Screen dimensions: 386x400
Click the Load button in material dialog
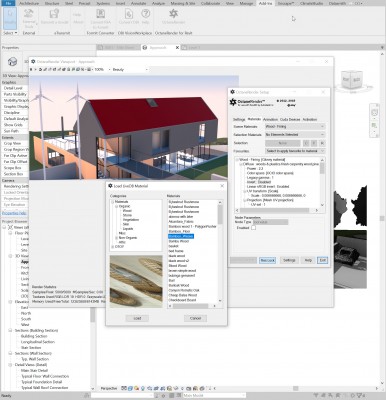(137, 318)
